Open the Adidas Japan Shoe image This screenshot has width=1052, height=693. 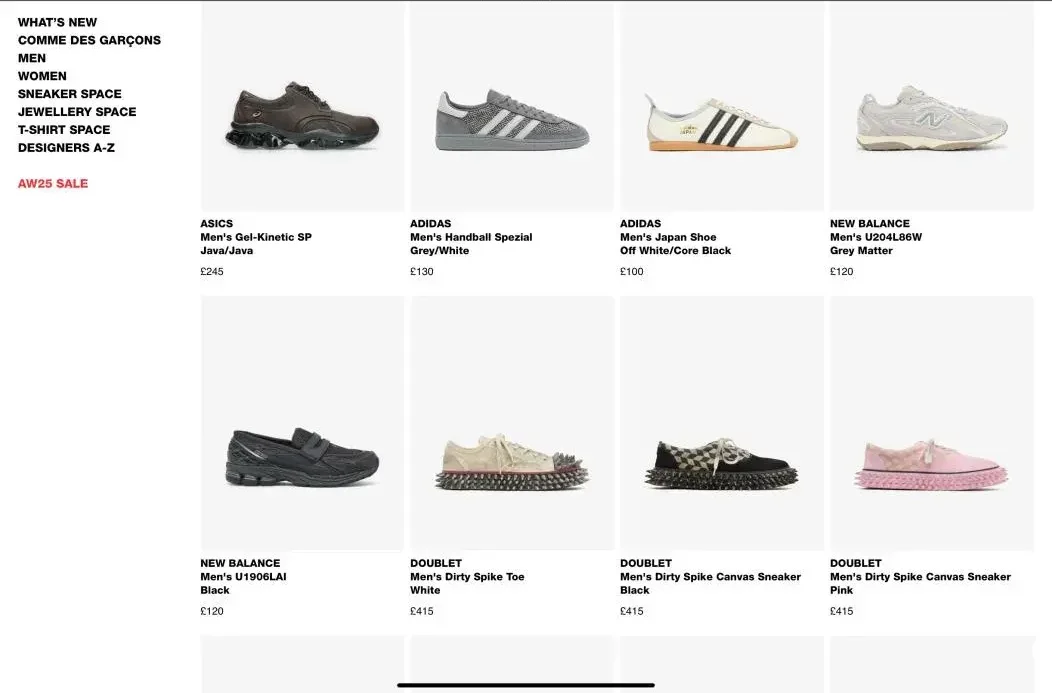721,122
